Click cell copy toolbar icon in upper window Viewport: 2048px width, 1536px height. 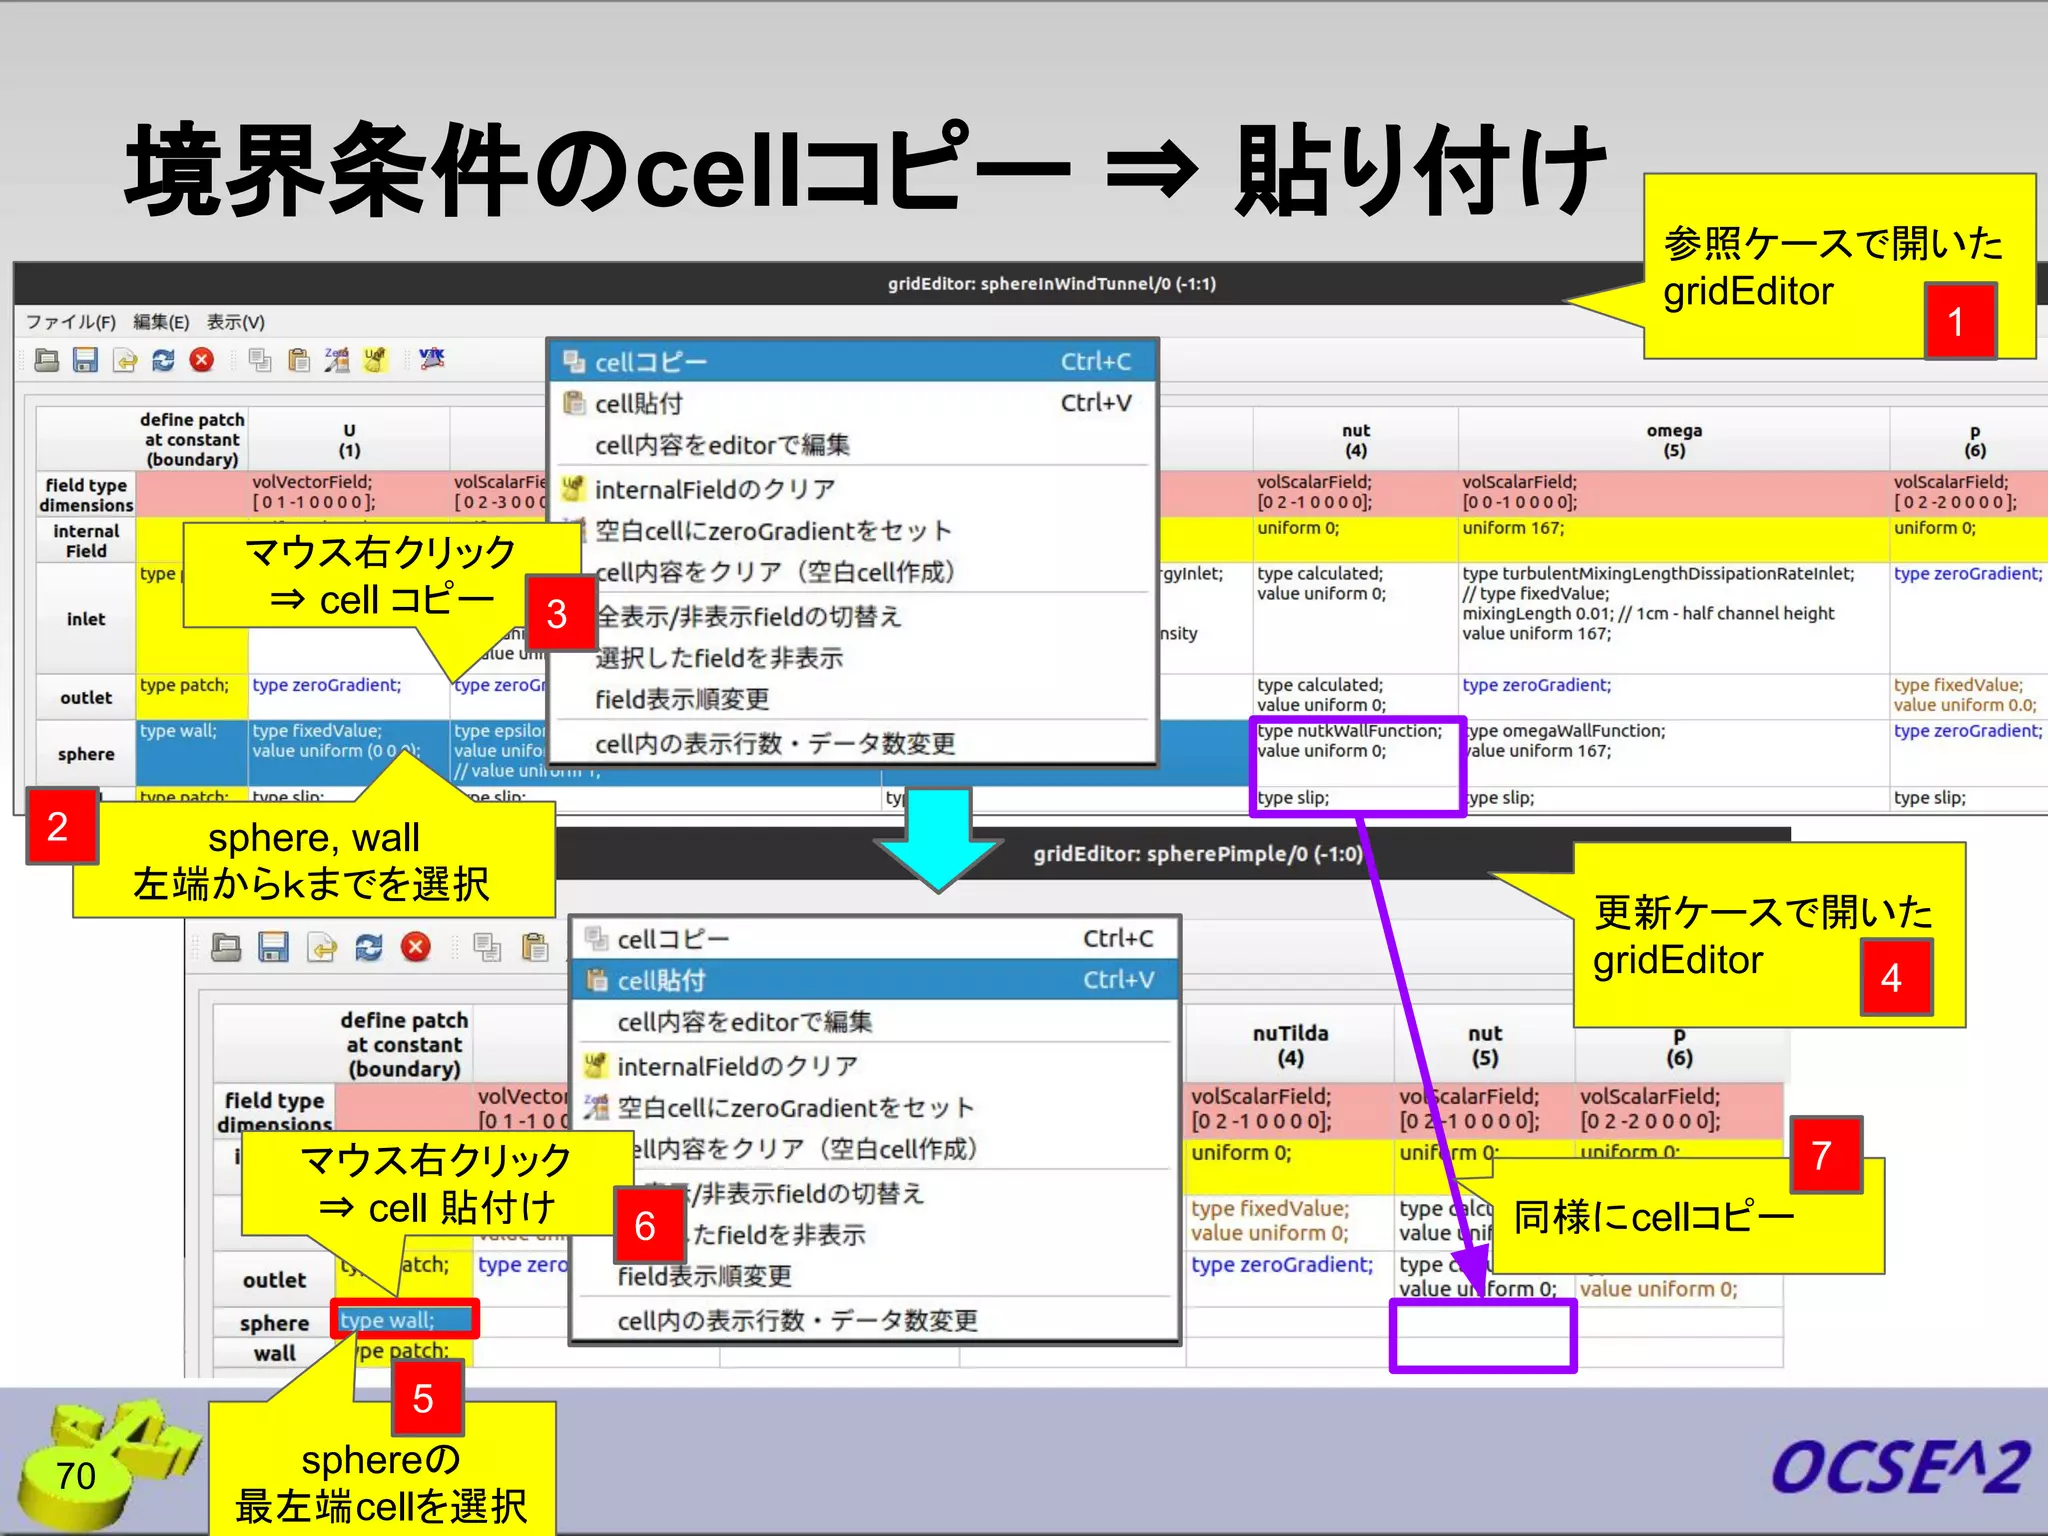click(x=260, y=360)
